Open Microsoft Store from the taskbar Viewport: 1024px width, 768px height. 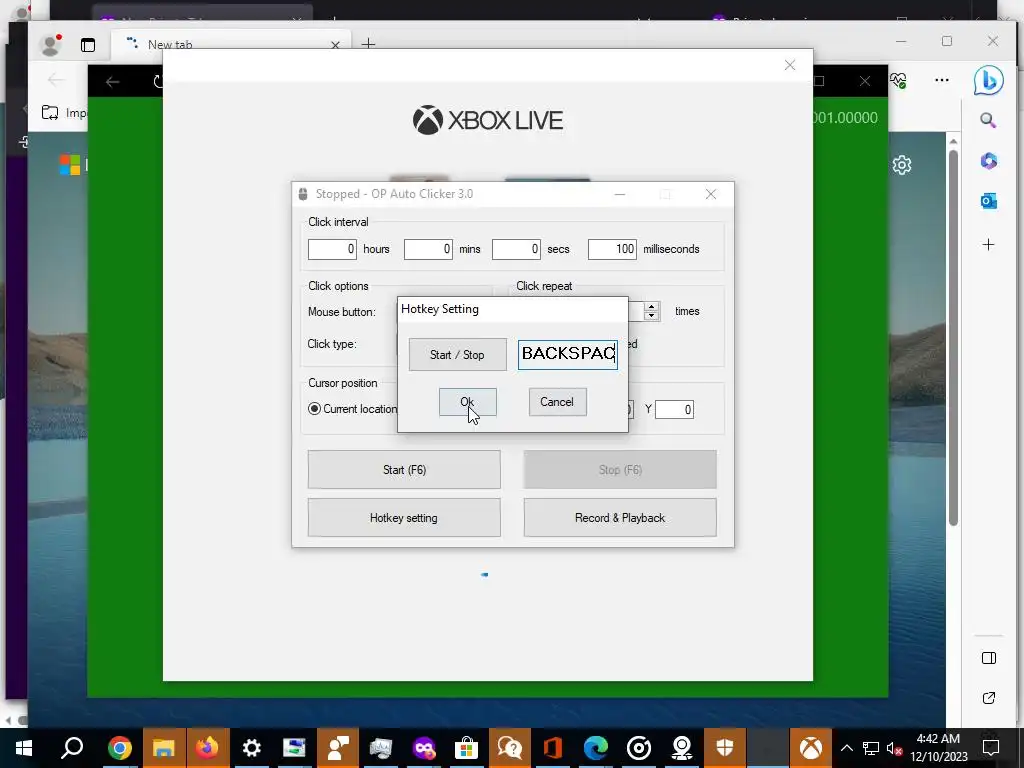(x=466, y=748)
